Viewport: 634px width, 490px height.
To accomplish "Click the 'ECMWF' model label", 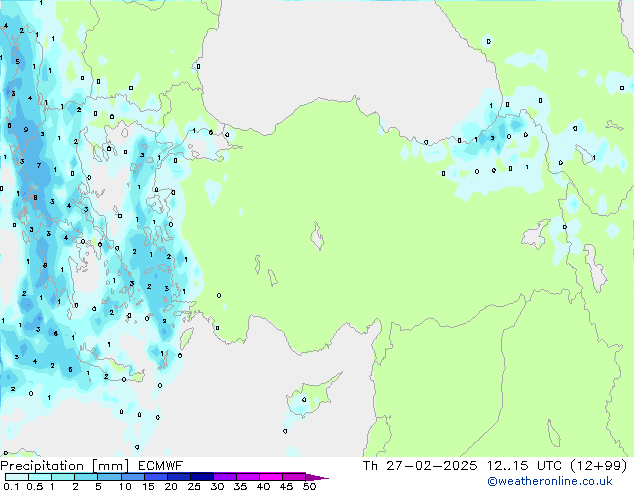I will pyautogui.click(x=161, y=466).
